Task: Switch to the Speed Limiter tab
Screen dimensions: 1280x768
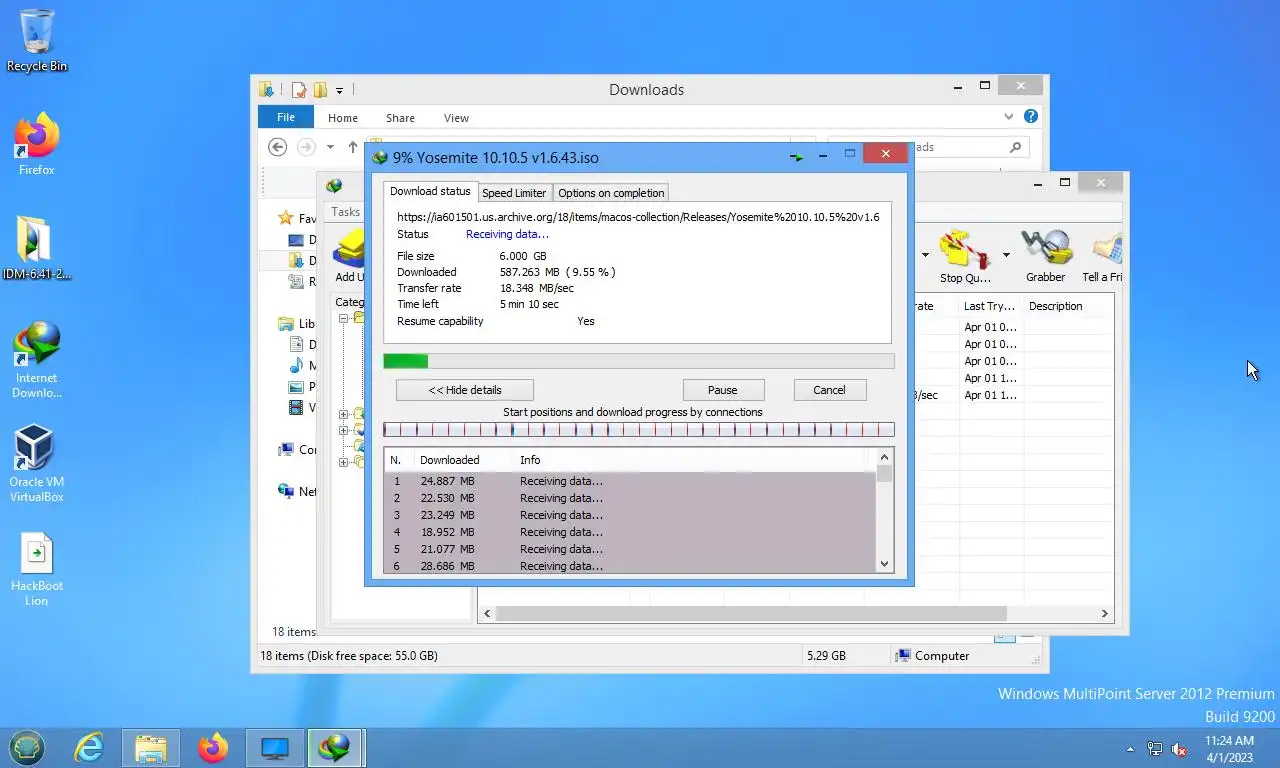Action: point(514,193)
